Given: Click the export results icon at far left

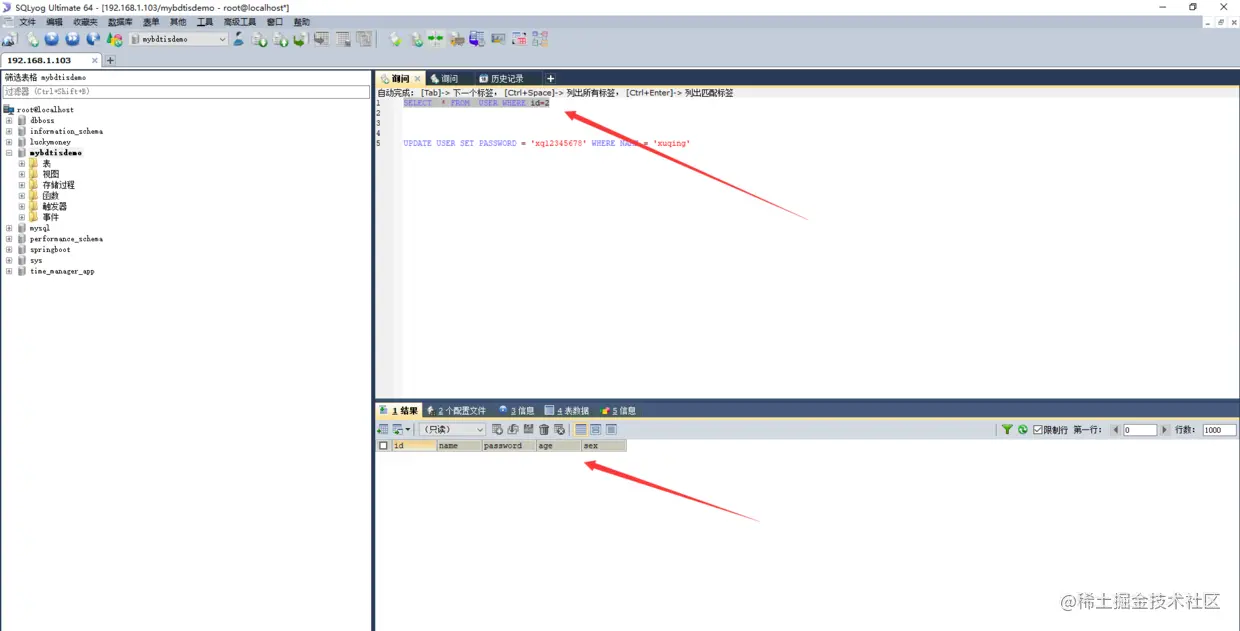Looking at the screenshot, I should [x=382, y=429].
